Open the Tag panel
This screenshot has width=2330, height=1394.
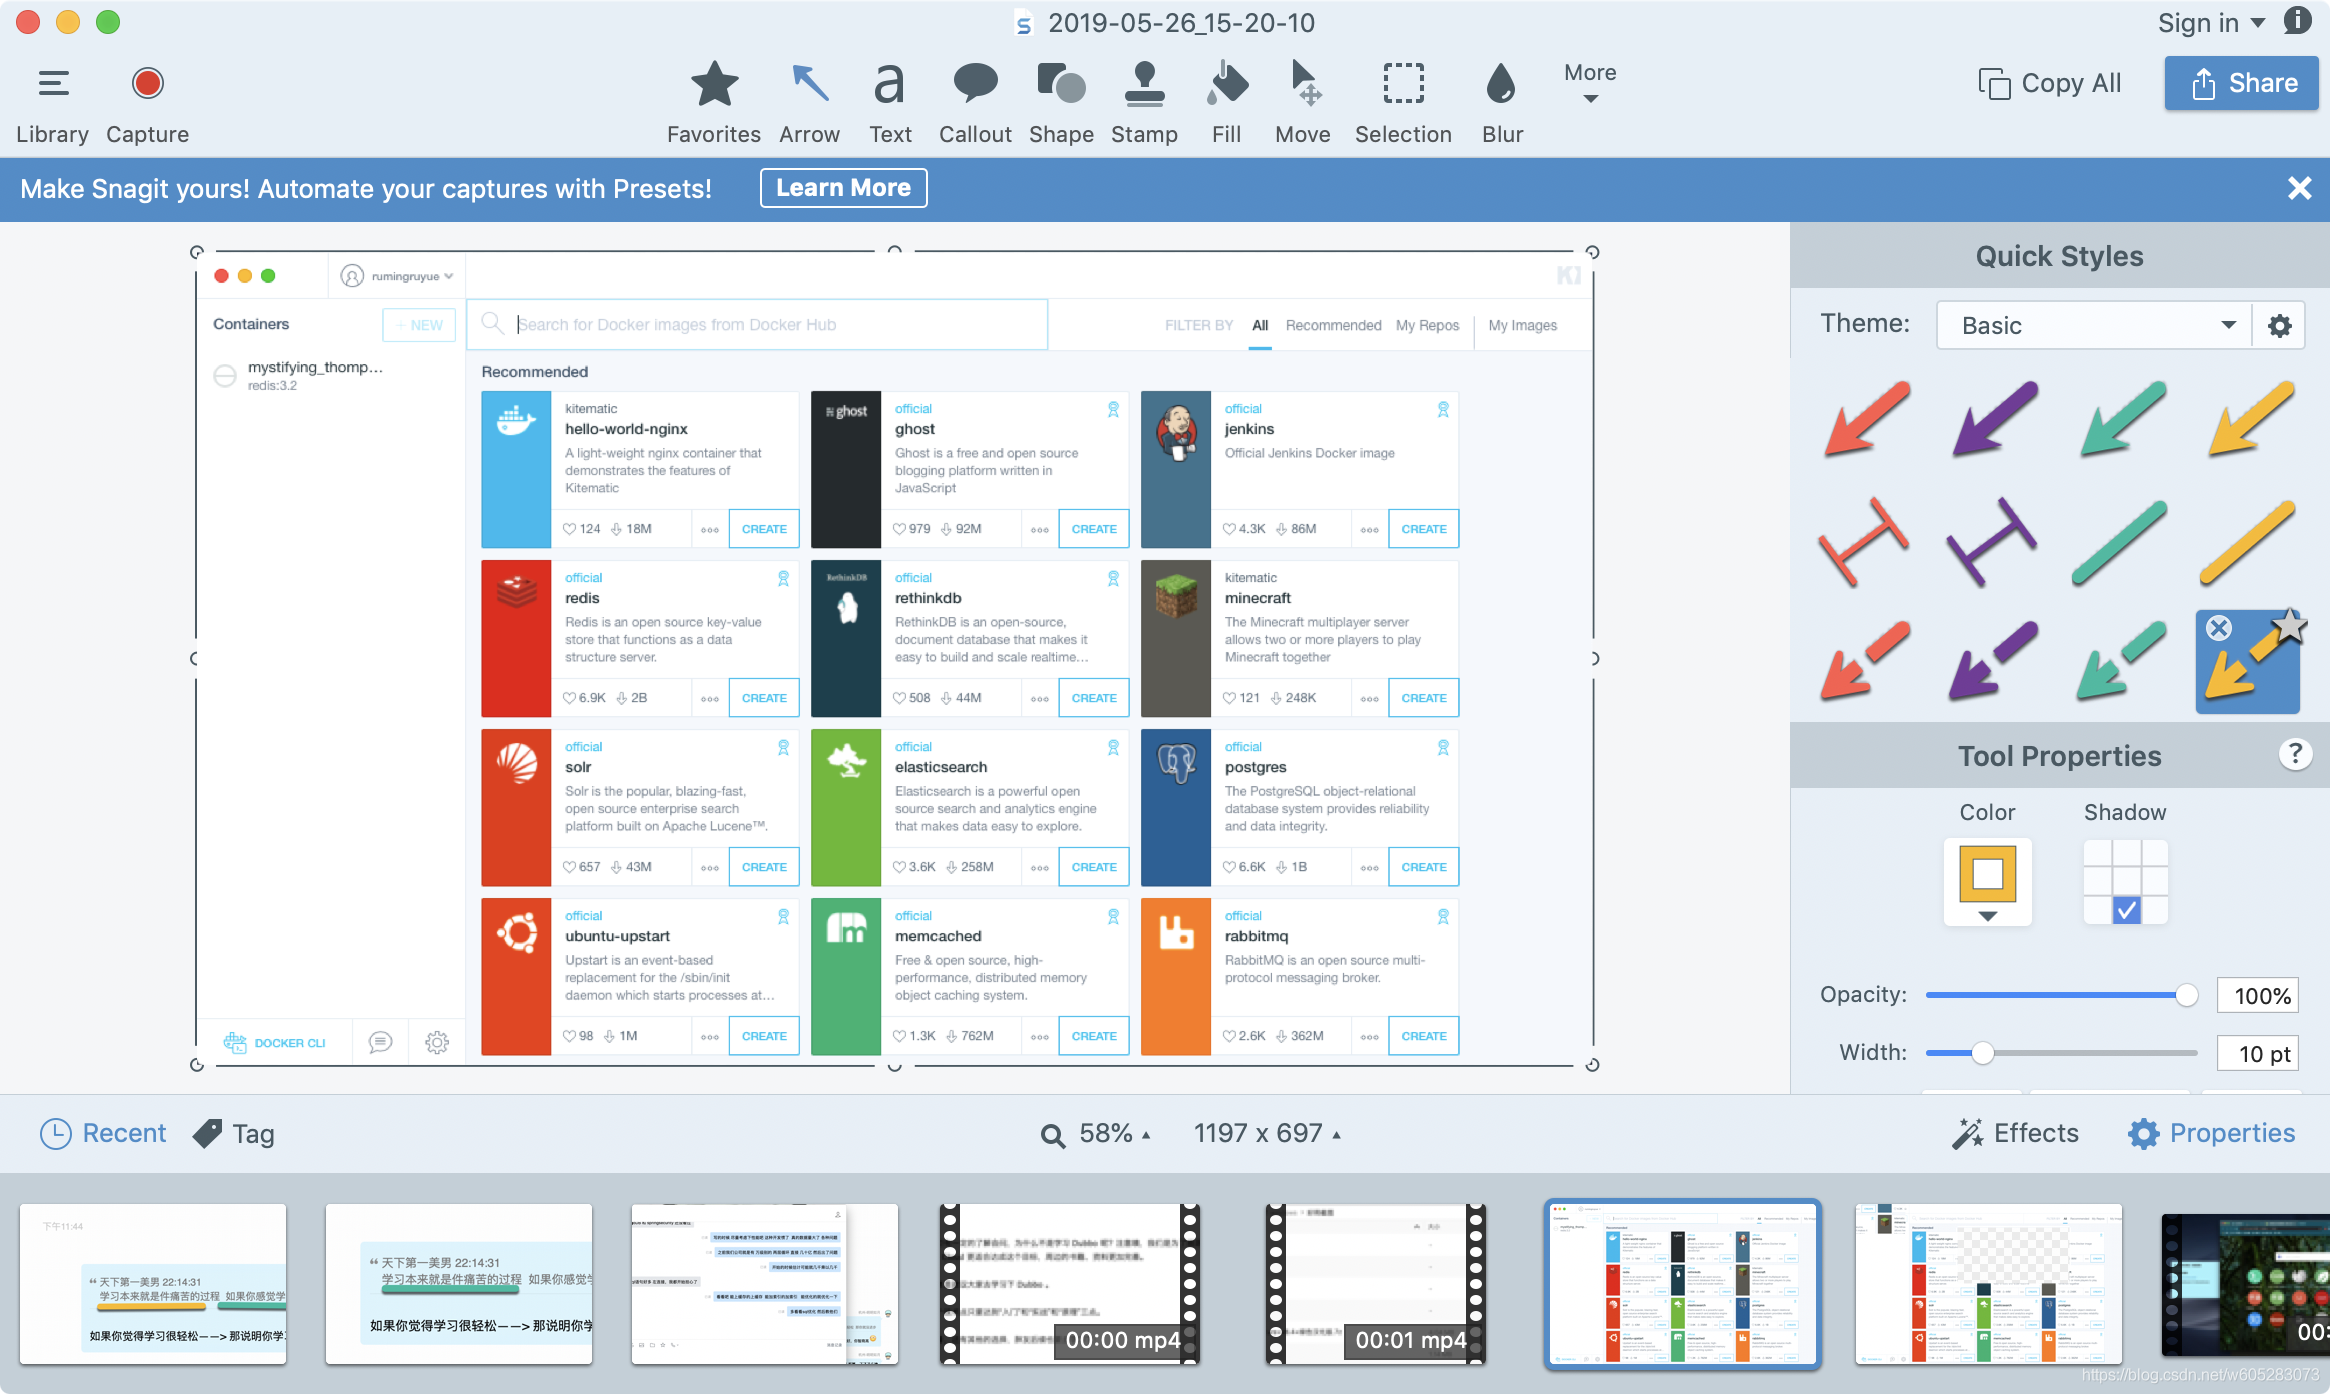[x=234, y=1133]
